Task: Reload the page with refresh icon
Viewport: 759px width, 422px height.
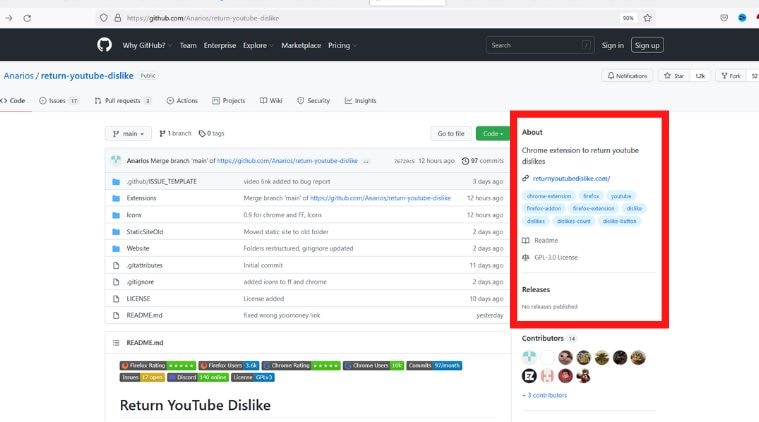Action: point(27,18)
